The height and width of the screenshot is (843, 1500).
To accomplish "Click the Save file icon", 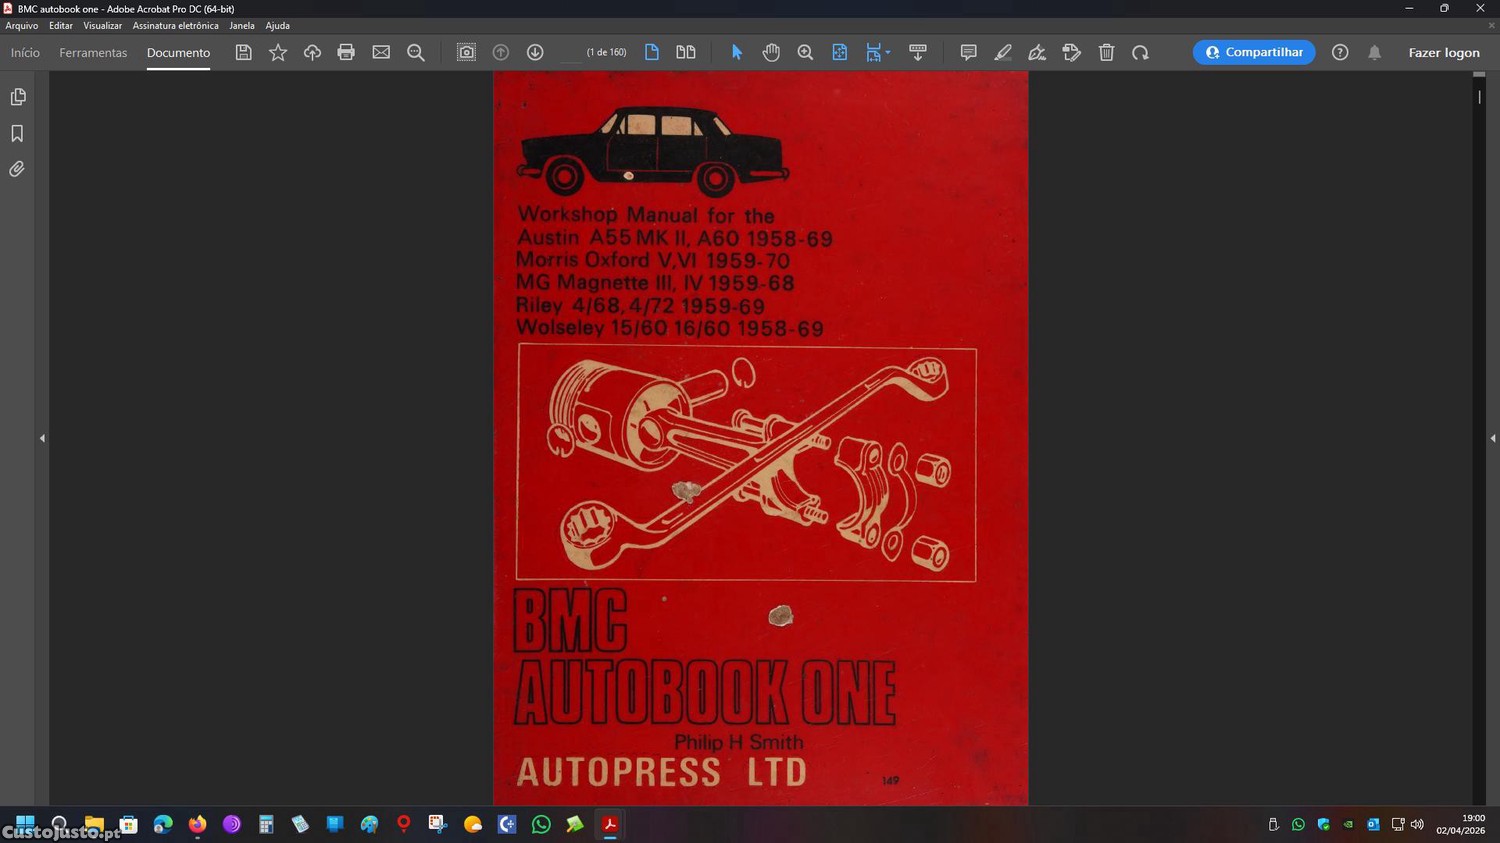I will coord(243,53).
